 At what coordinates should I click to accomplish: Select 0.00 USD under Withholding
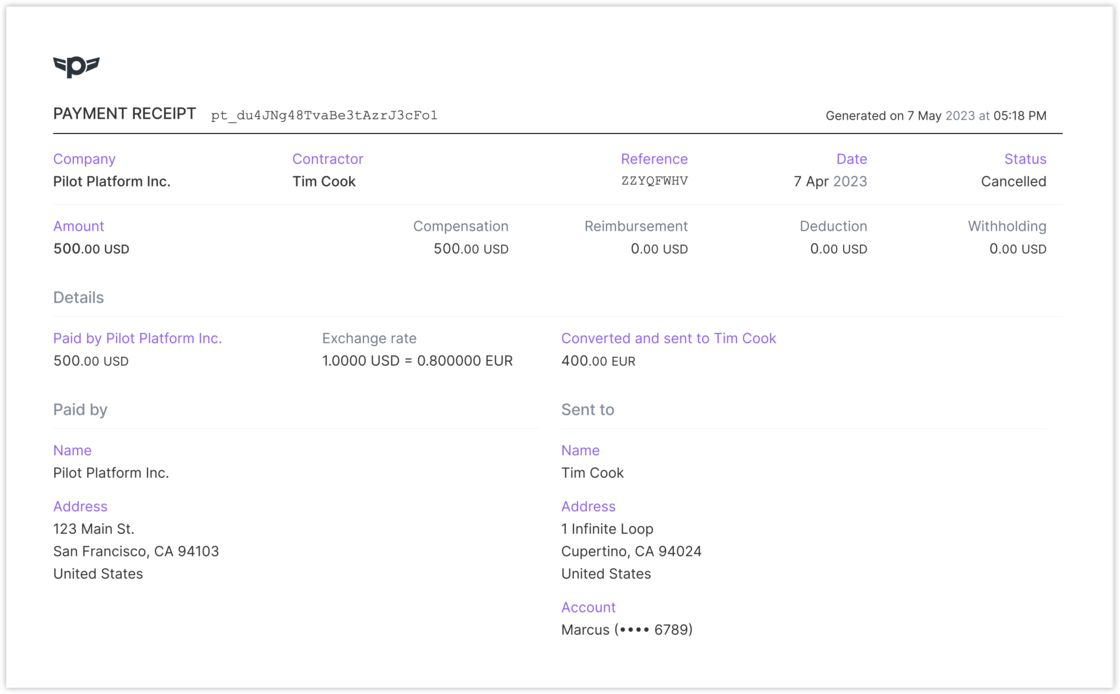click(1018, 249)
